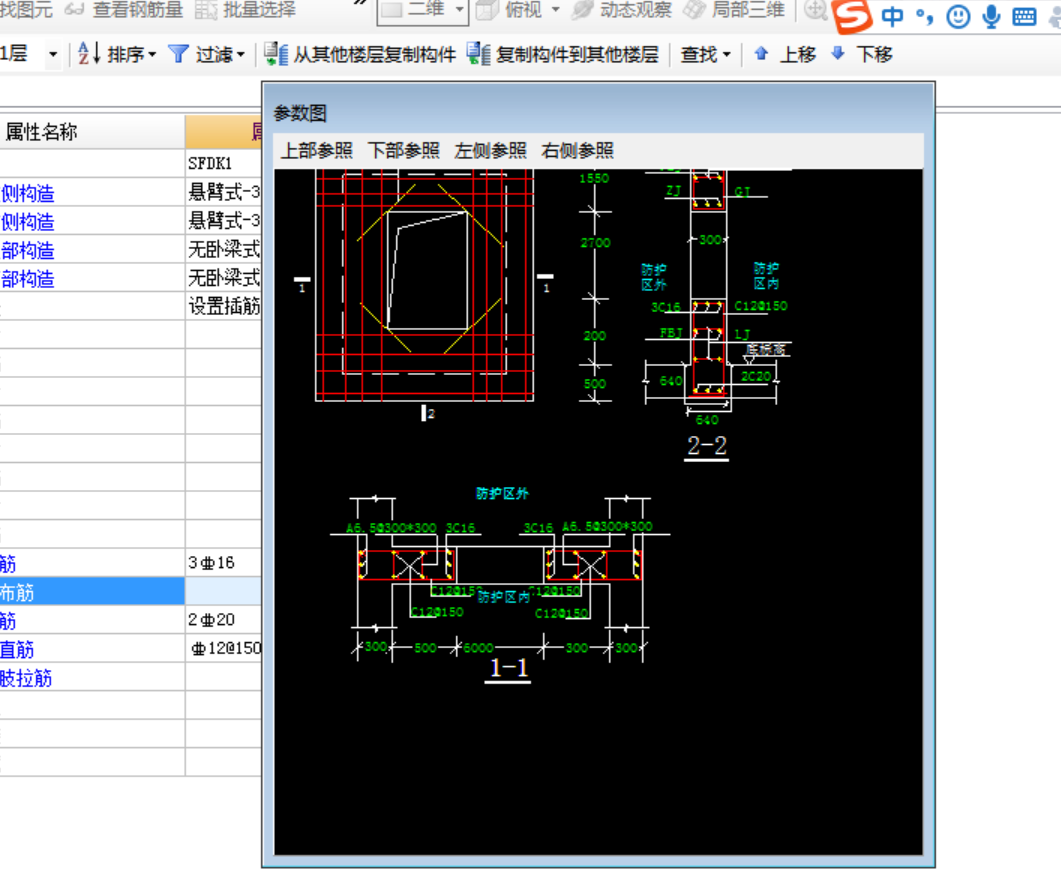
Task: Click the 2C20 rebar label in drawing
Action: pyautogui.click(x=756, y=376)
